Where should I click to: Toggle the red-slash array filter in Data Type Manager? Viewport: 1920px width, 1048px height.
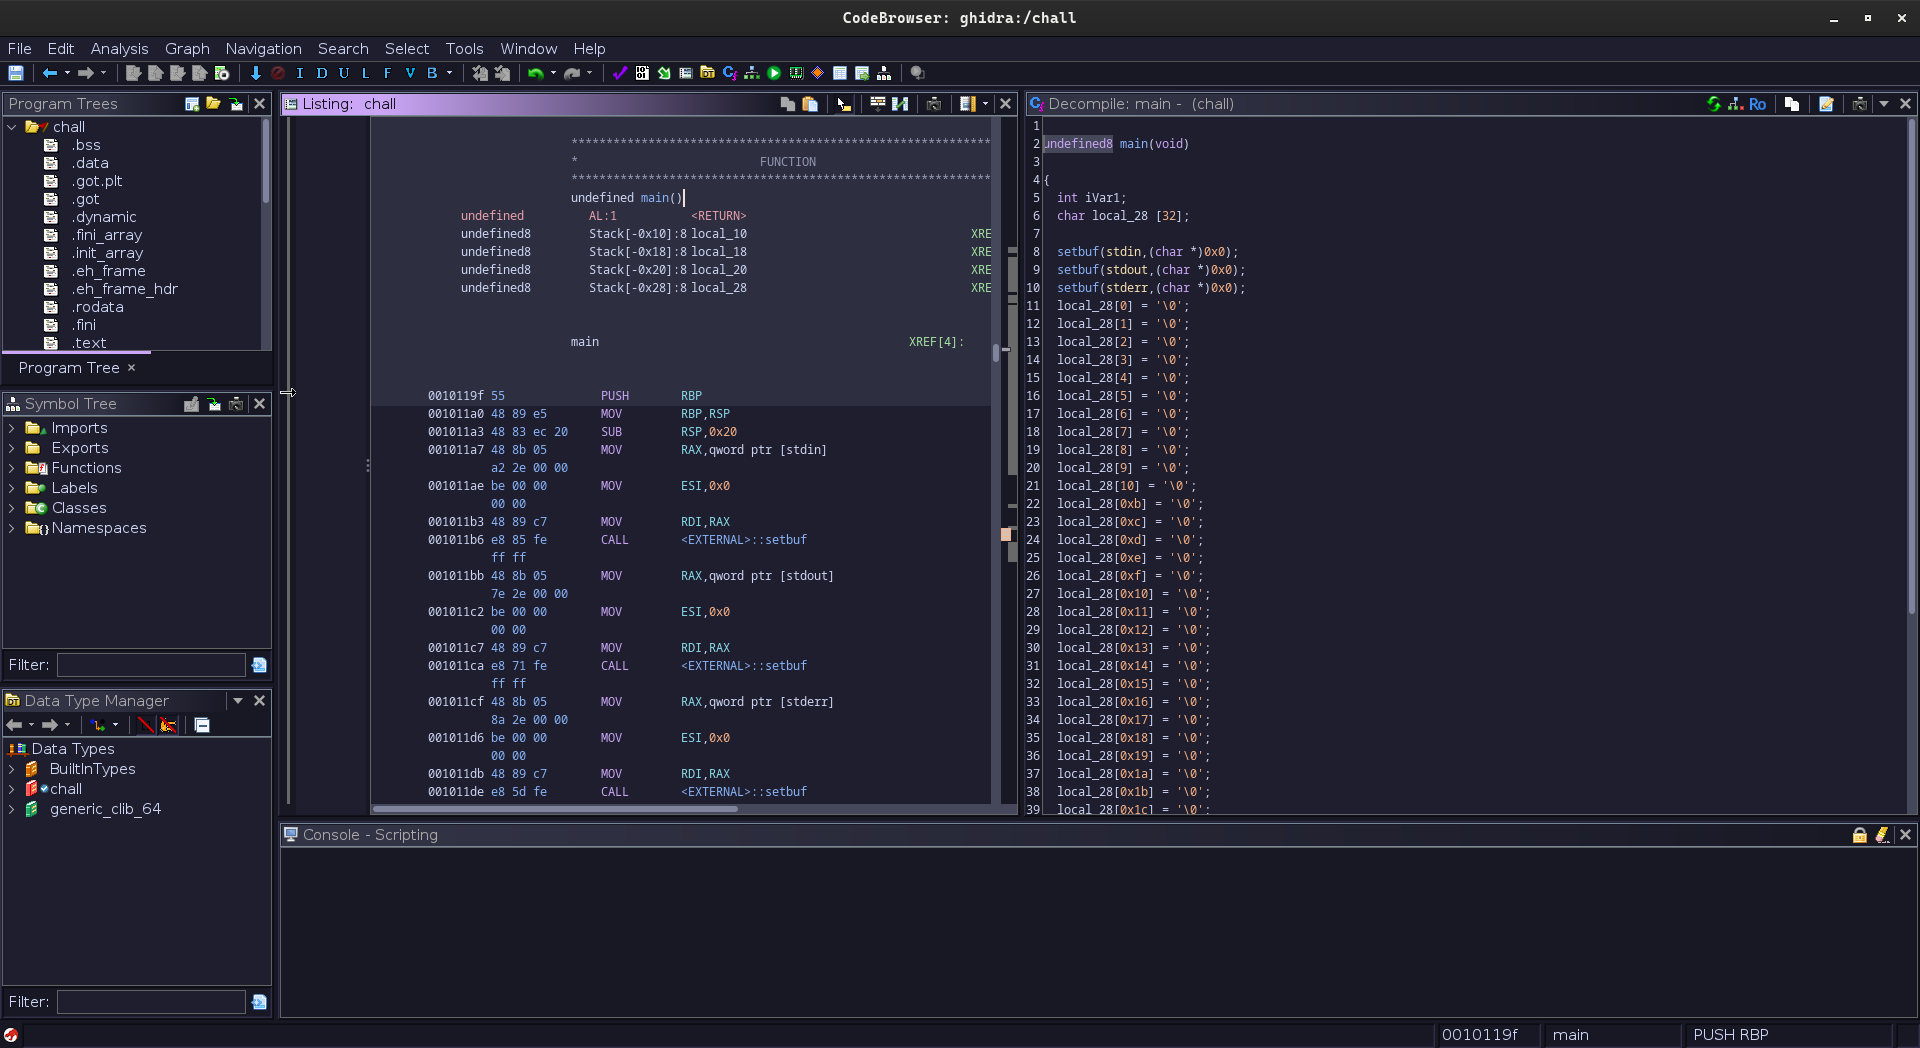coord(146,725)
